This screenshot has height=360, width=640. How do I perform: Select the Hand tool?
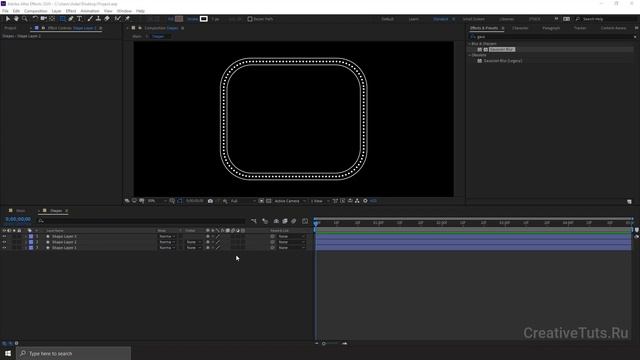16,19
